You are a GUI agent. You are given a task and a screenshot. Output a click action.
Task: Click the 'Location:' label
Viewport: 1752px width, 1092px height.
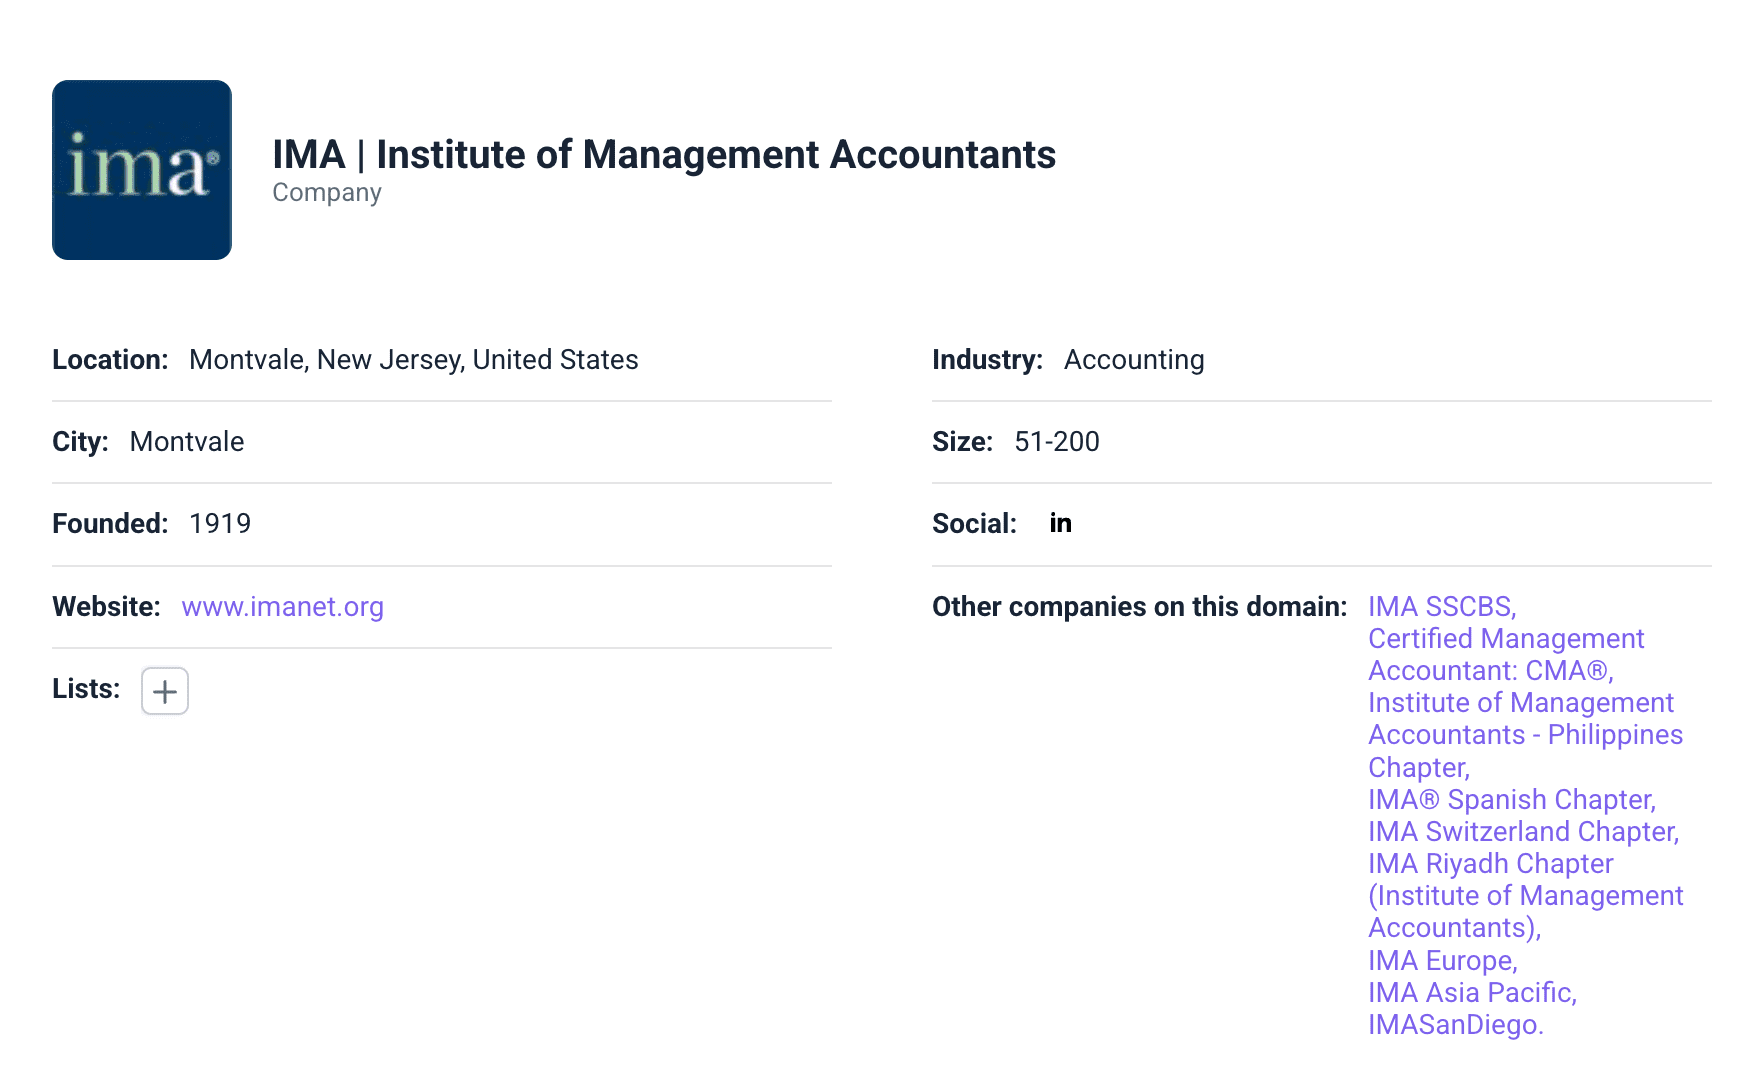[x=110, y=360]
